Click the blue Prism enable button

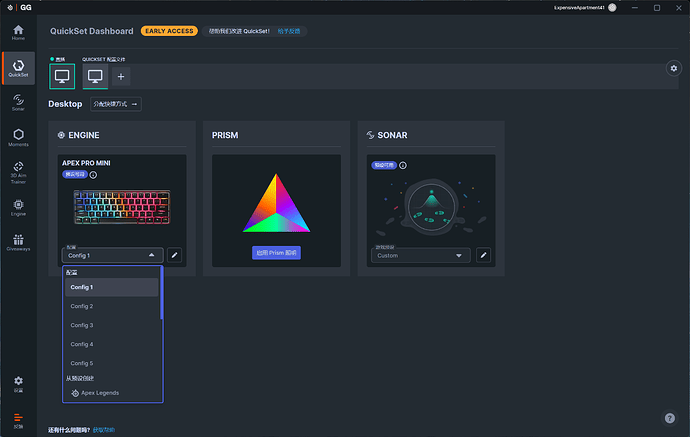tap(276, 253)
